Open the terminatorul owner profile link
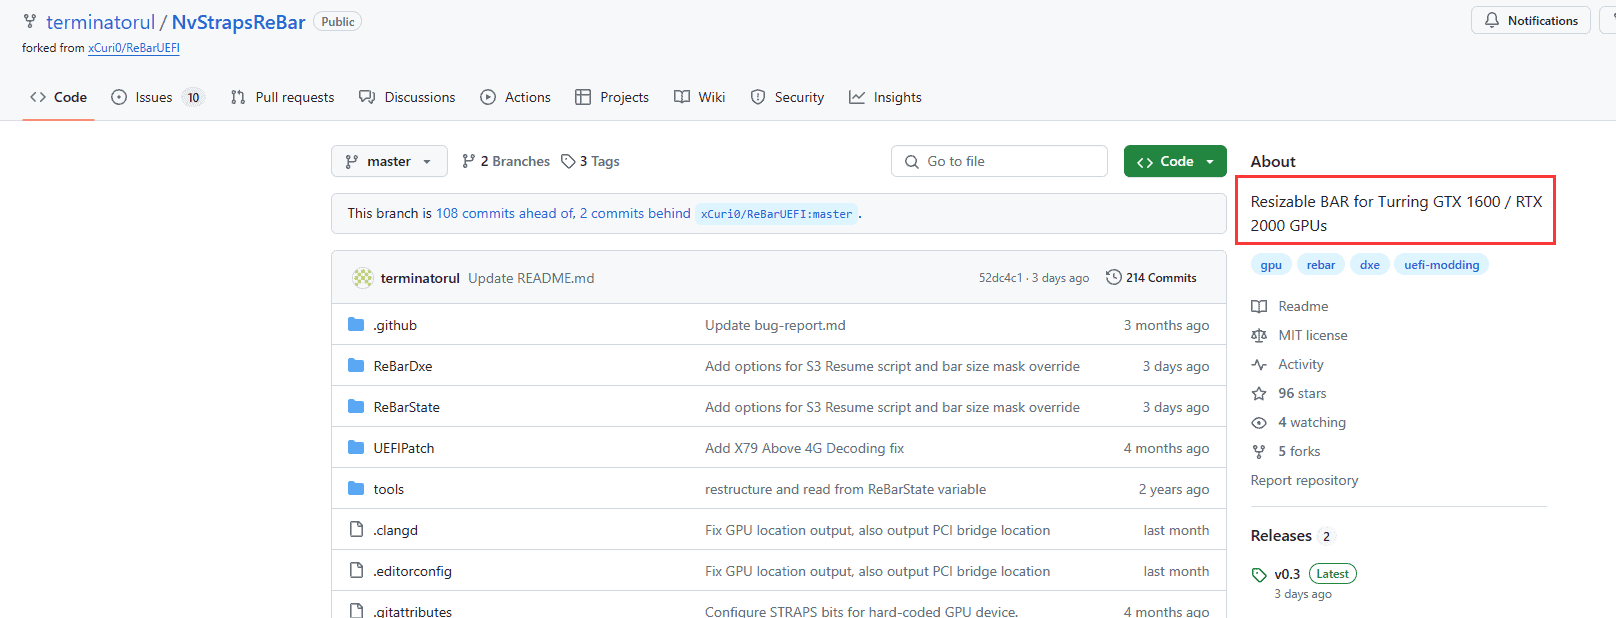1616x618 pixels. coord(100,22)
